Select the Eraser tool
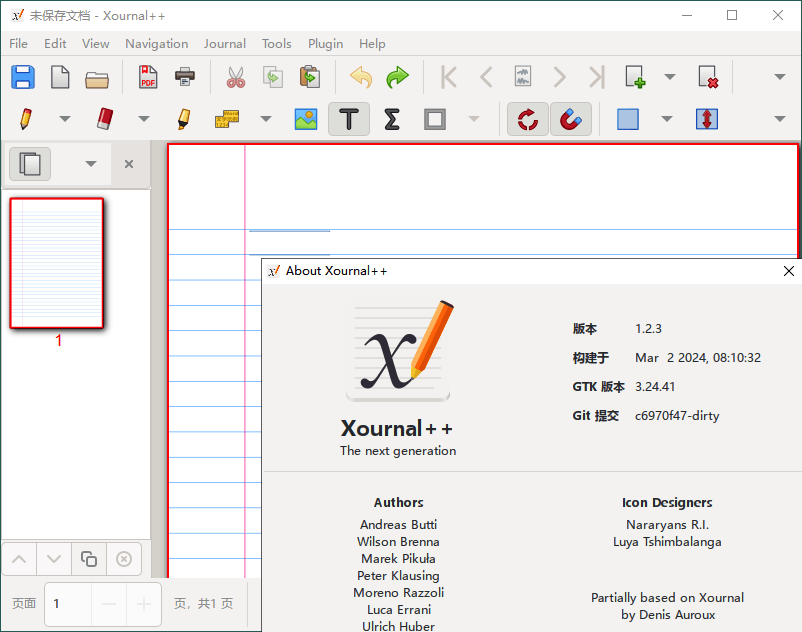Image resolution: width=802 pixels, height=632 pixels. coord(105,119)
